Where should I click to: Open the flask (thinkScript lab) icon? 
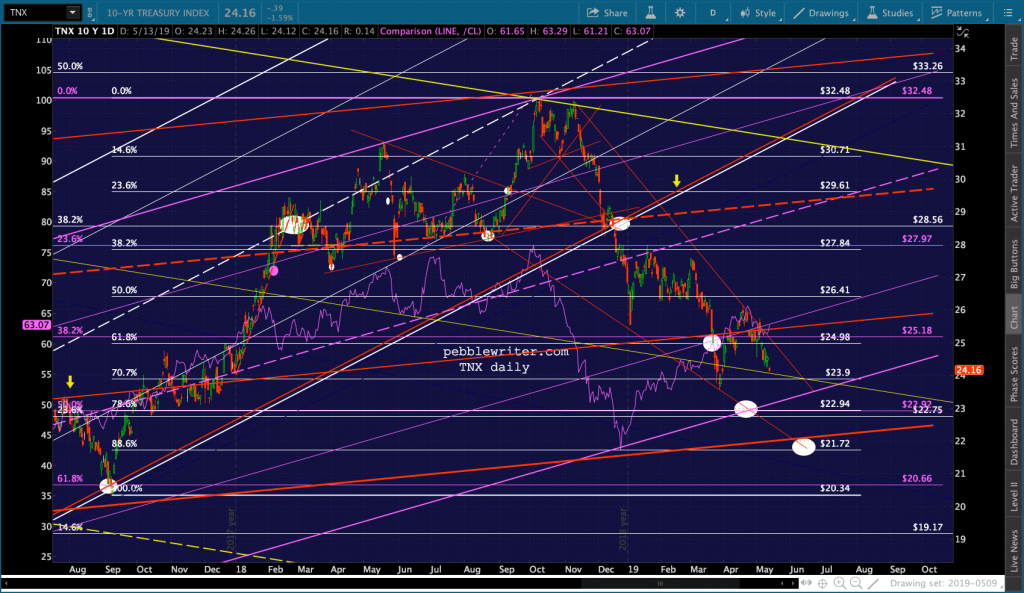pyautogui.click(x=650, y=12)
